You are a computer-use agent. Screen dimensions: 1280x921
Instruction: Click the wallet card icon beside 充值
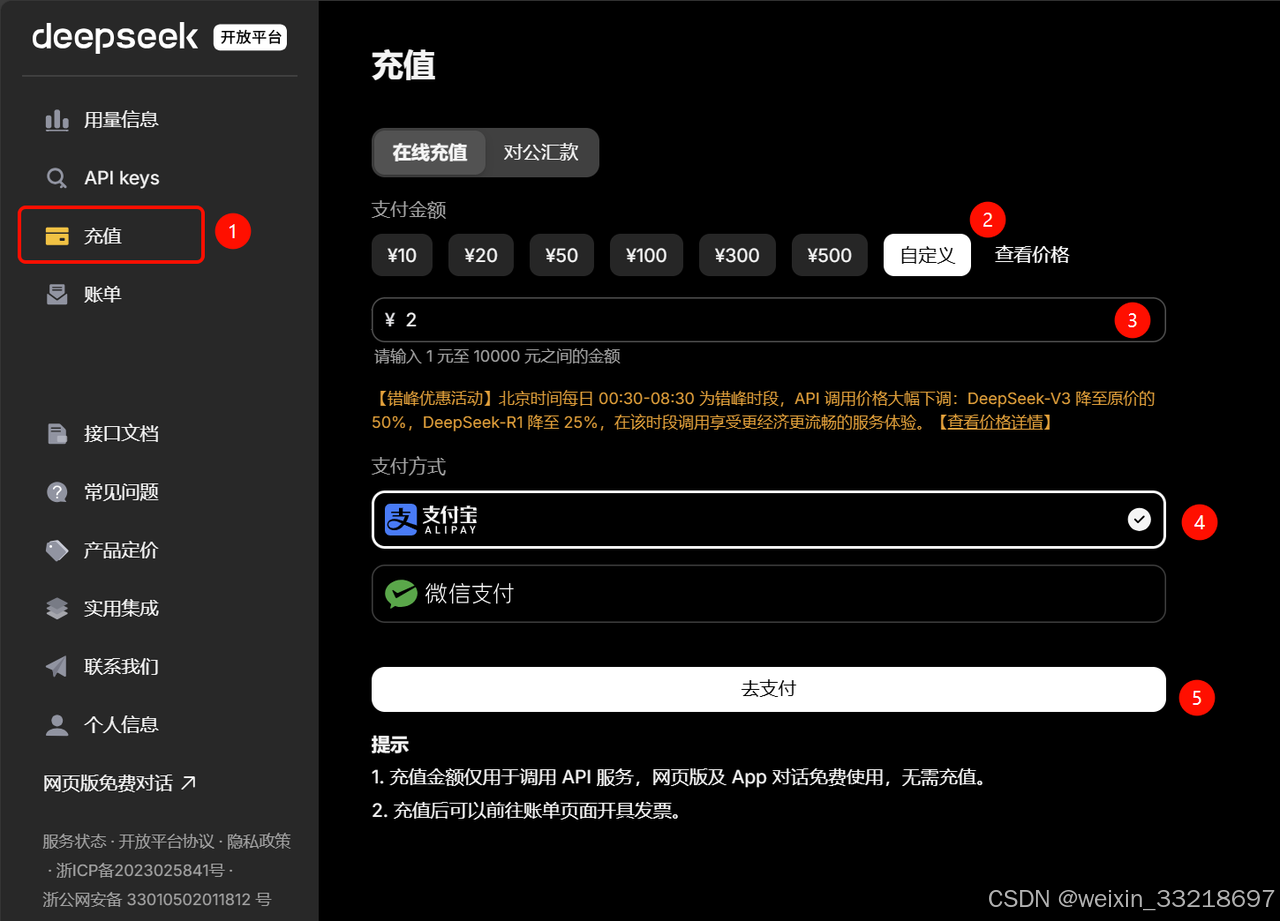(57, 236)
